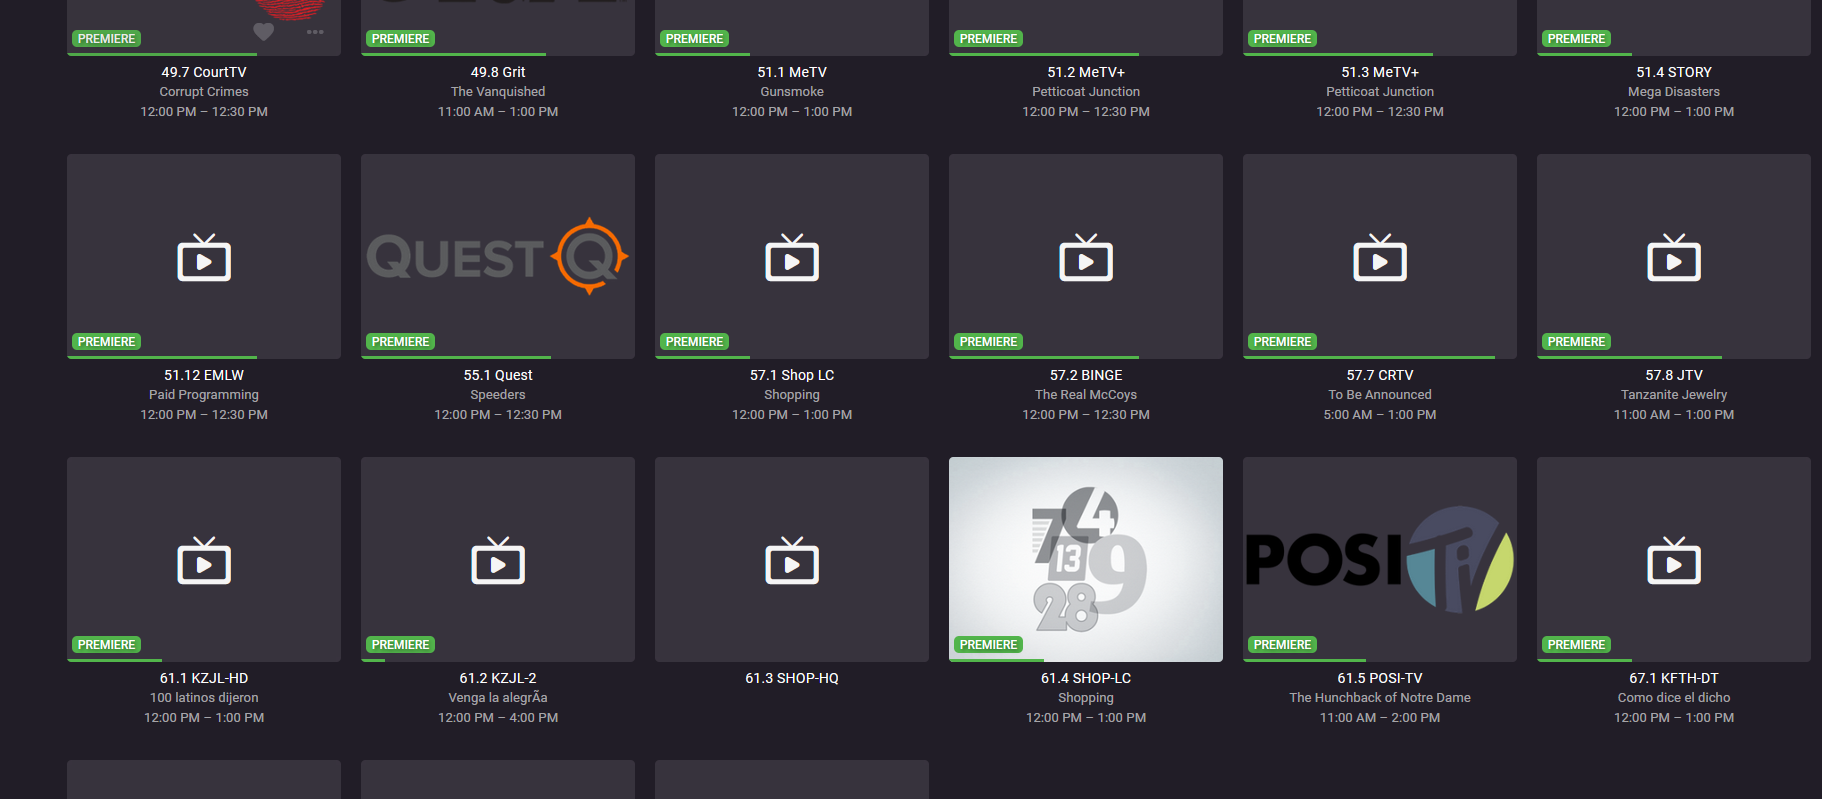Select the 61.4 SHOP-LC channel title
The height and width of the screenshot is (799, 1822).
[x=1086, y=678]
